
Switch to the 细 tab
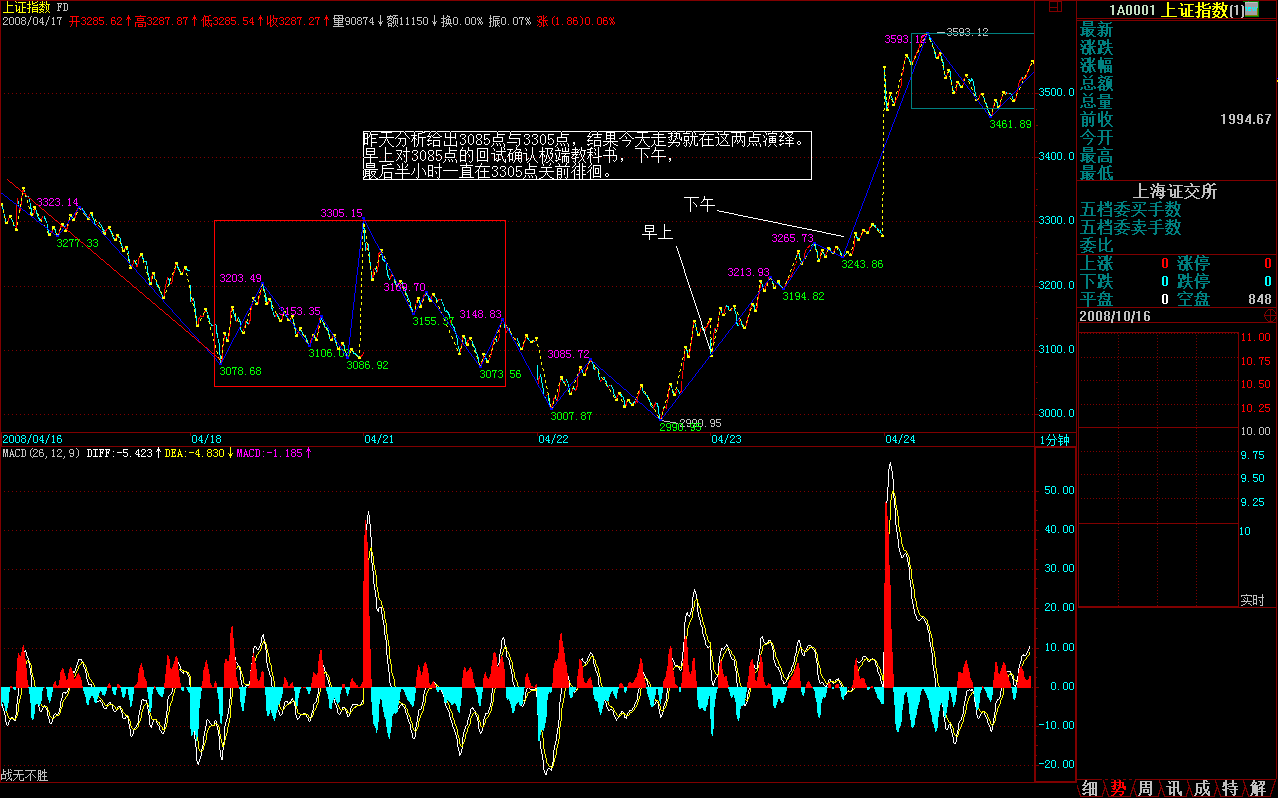pos(1090,789)
